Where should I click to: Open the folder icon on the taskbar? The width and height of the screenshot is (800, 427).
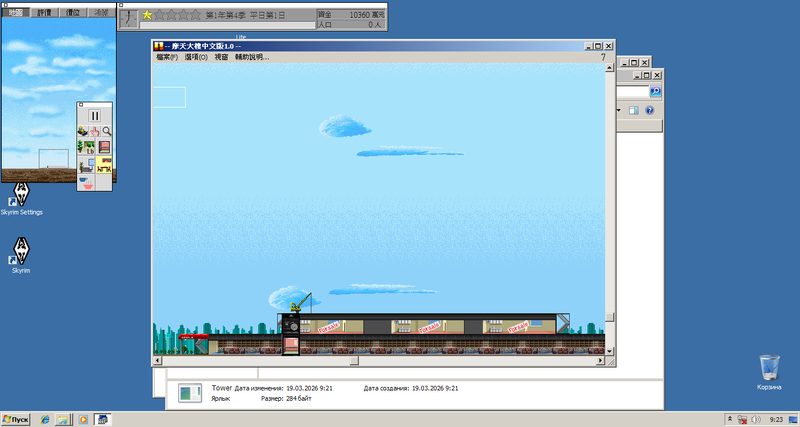coord(63,419)
